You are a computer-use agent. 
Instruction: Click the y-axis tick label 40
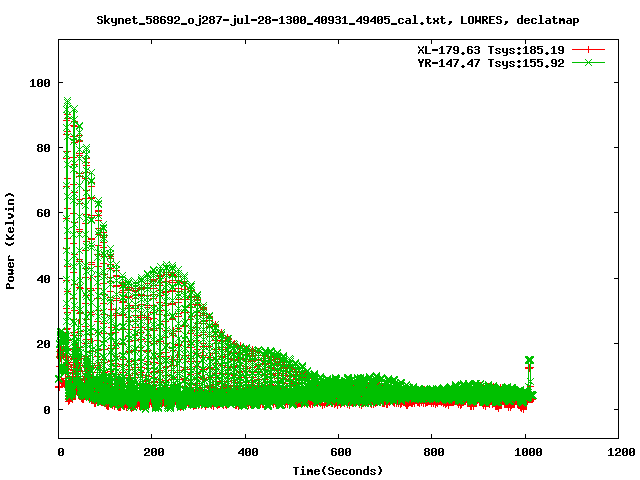coord(43,280)
